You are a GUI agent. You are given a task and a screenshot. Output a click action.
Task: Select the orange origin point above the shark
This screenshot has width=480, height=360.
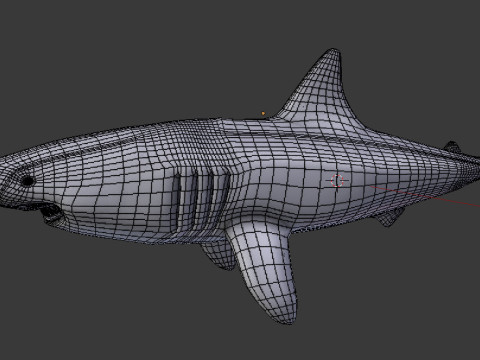point(263,114)
